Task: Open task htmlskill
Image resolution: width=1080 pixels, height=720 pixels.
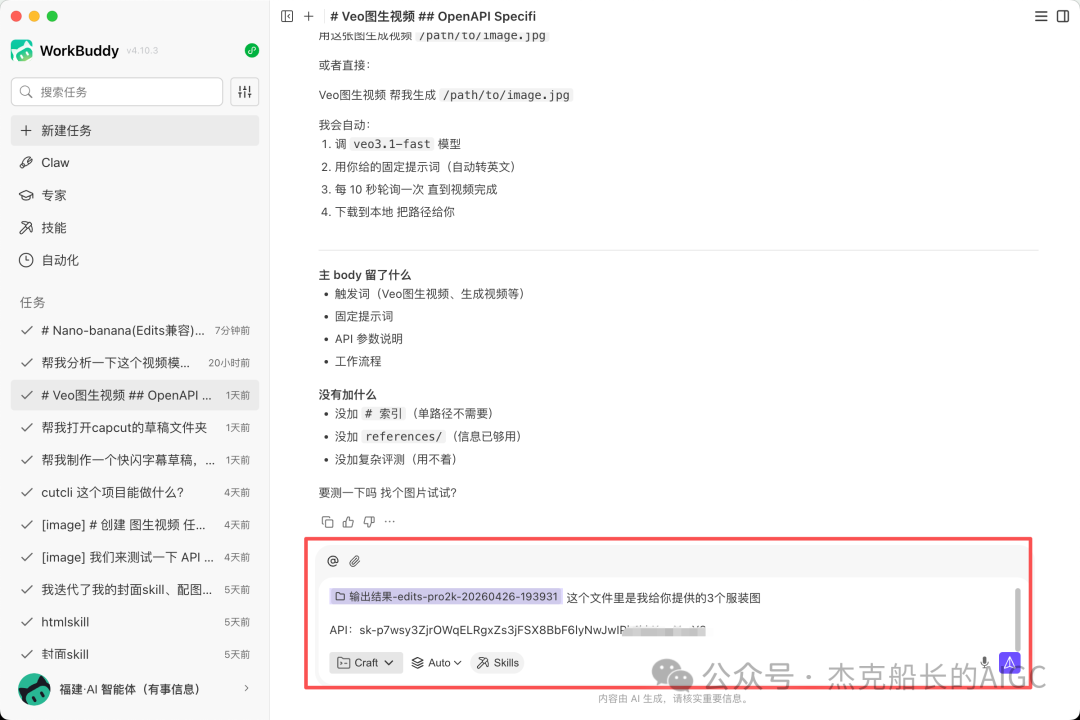Action: 135,621
